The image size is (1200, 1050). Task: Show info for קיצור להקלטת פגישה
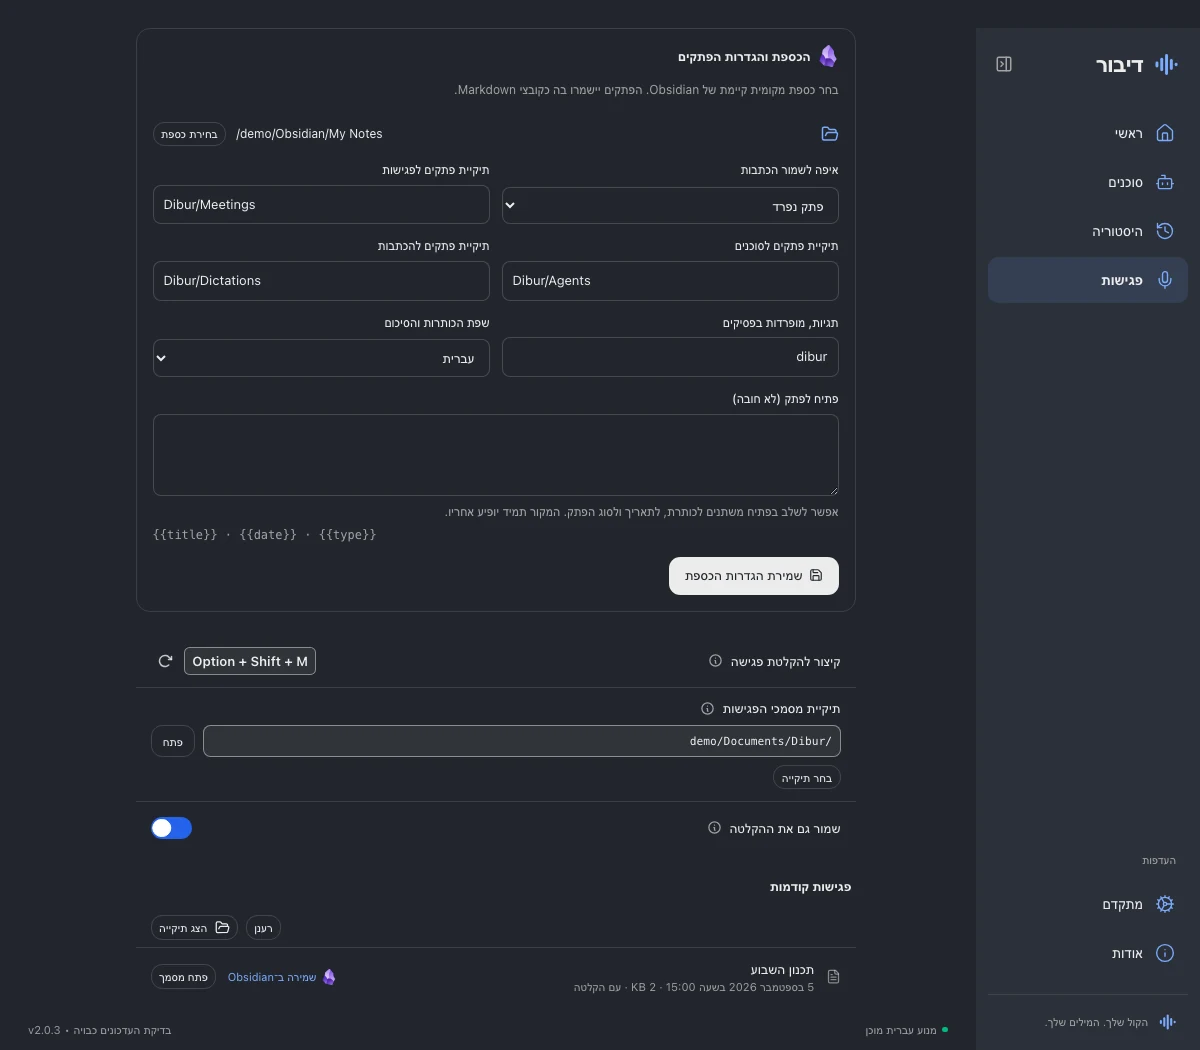coord(715,661)
